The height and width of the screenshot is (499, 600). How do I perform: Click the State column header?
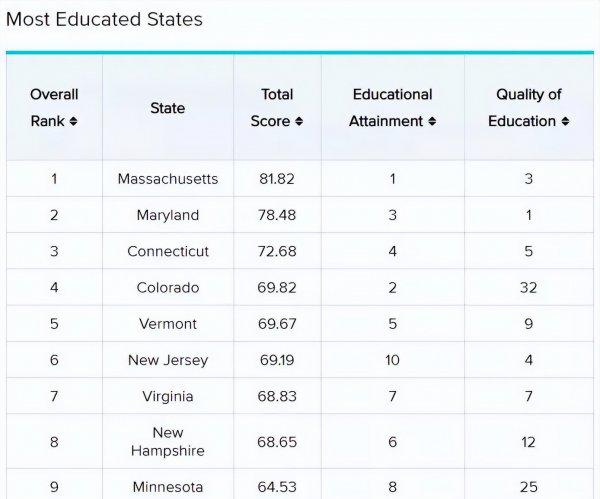tap(167, 108)
